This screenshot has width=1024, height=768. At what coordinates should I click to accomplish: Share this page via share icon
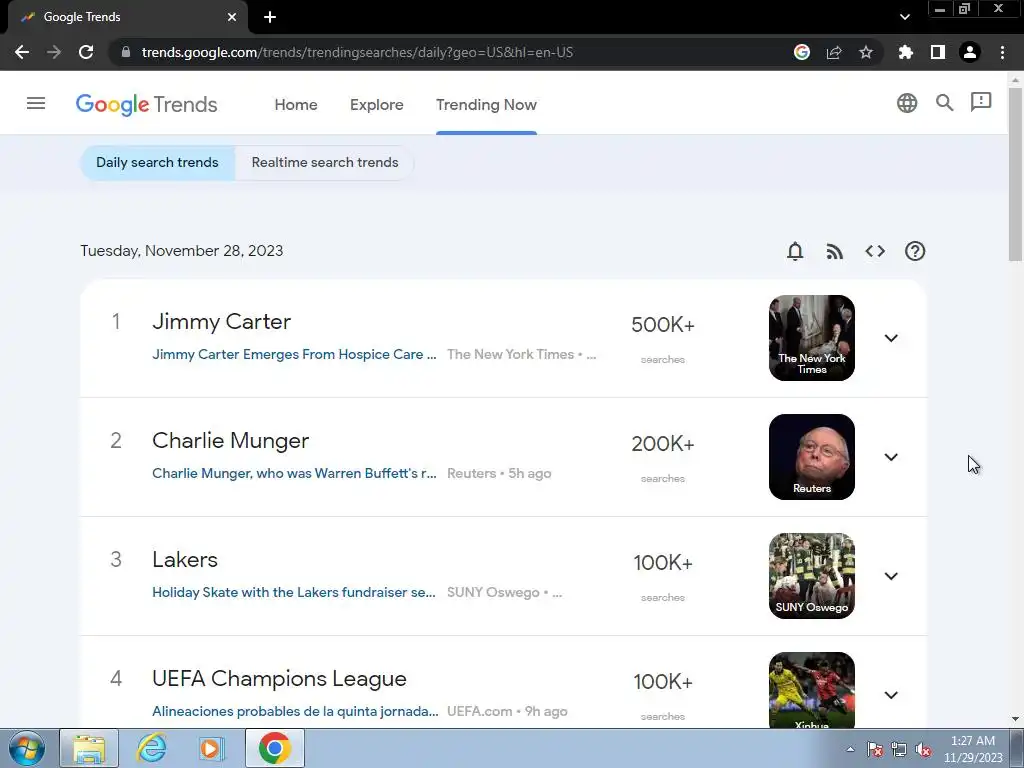point(834,52)
